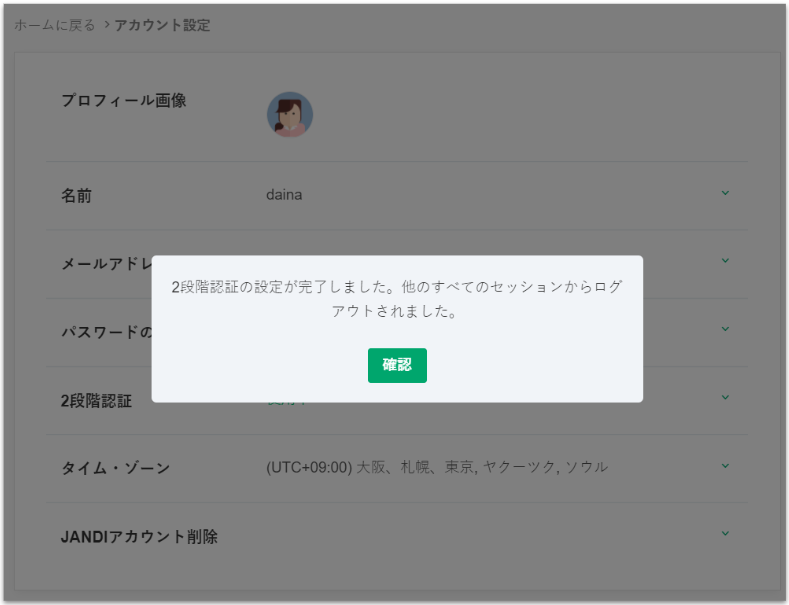Select the タイム・ゾーン row label

(115, 468)
